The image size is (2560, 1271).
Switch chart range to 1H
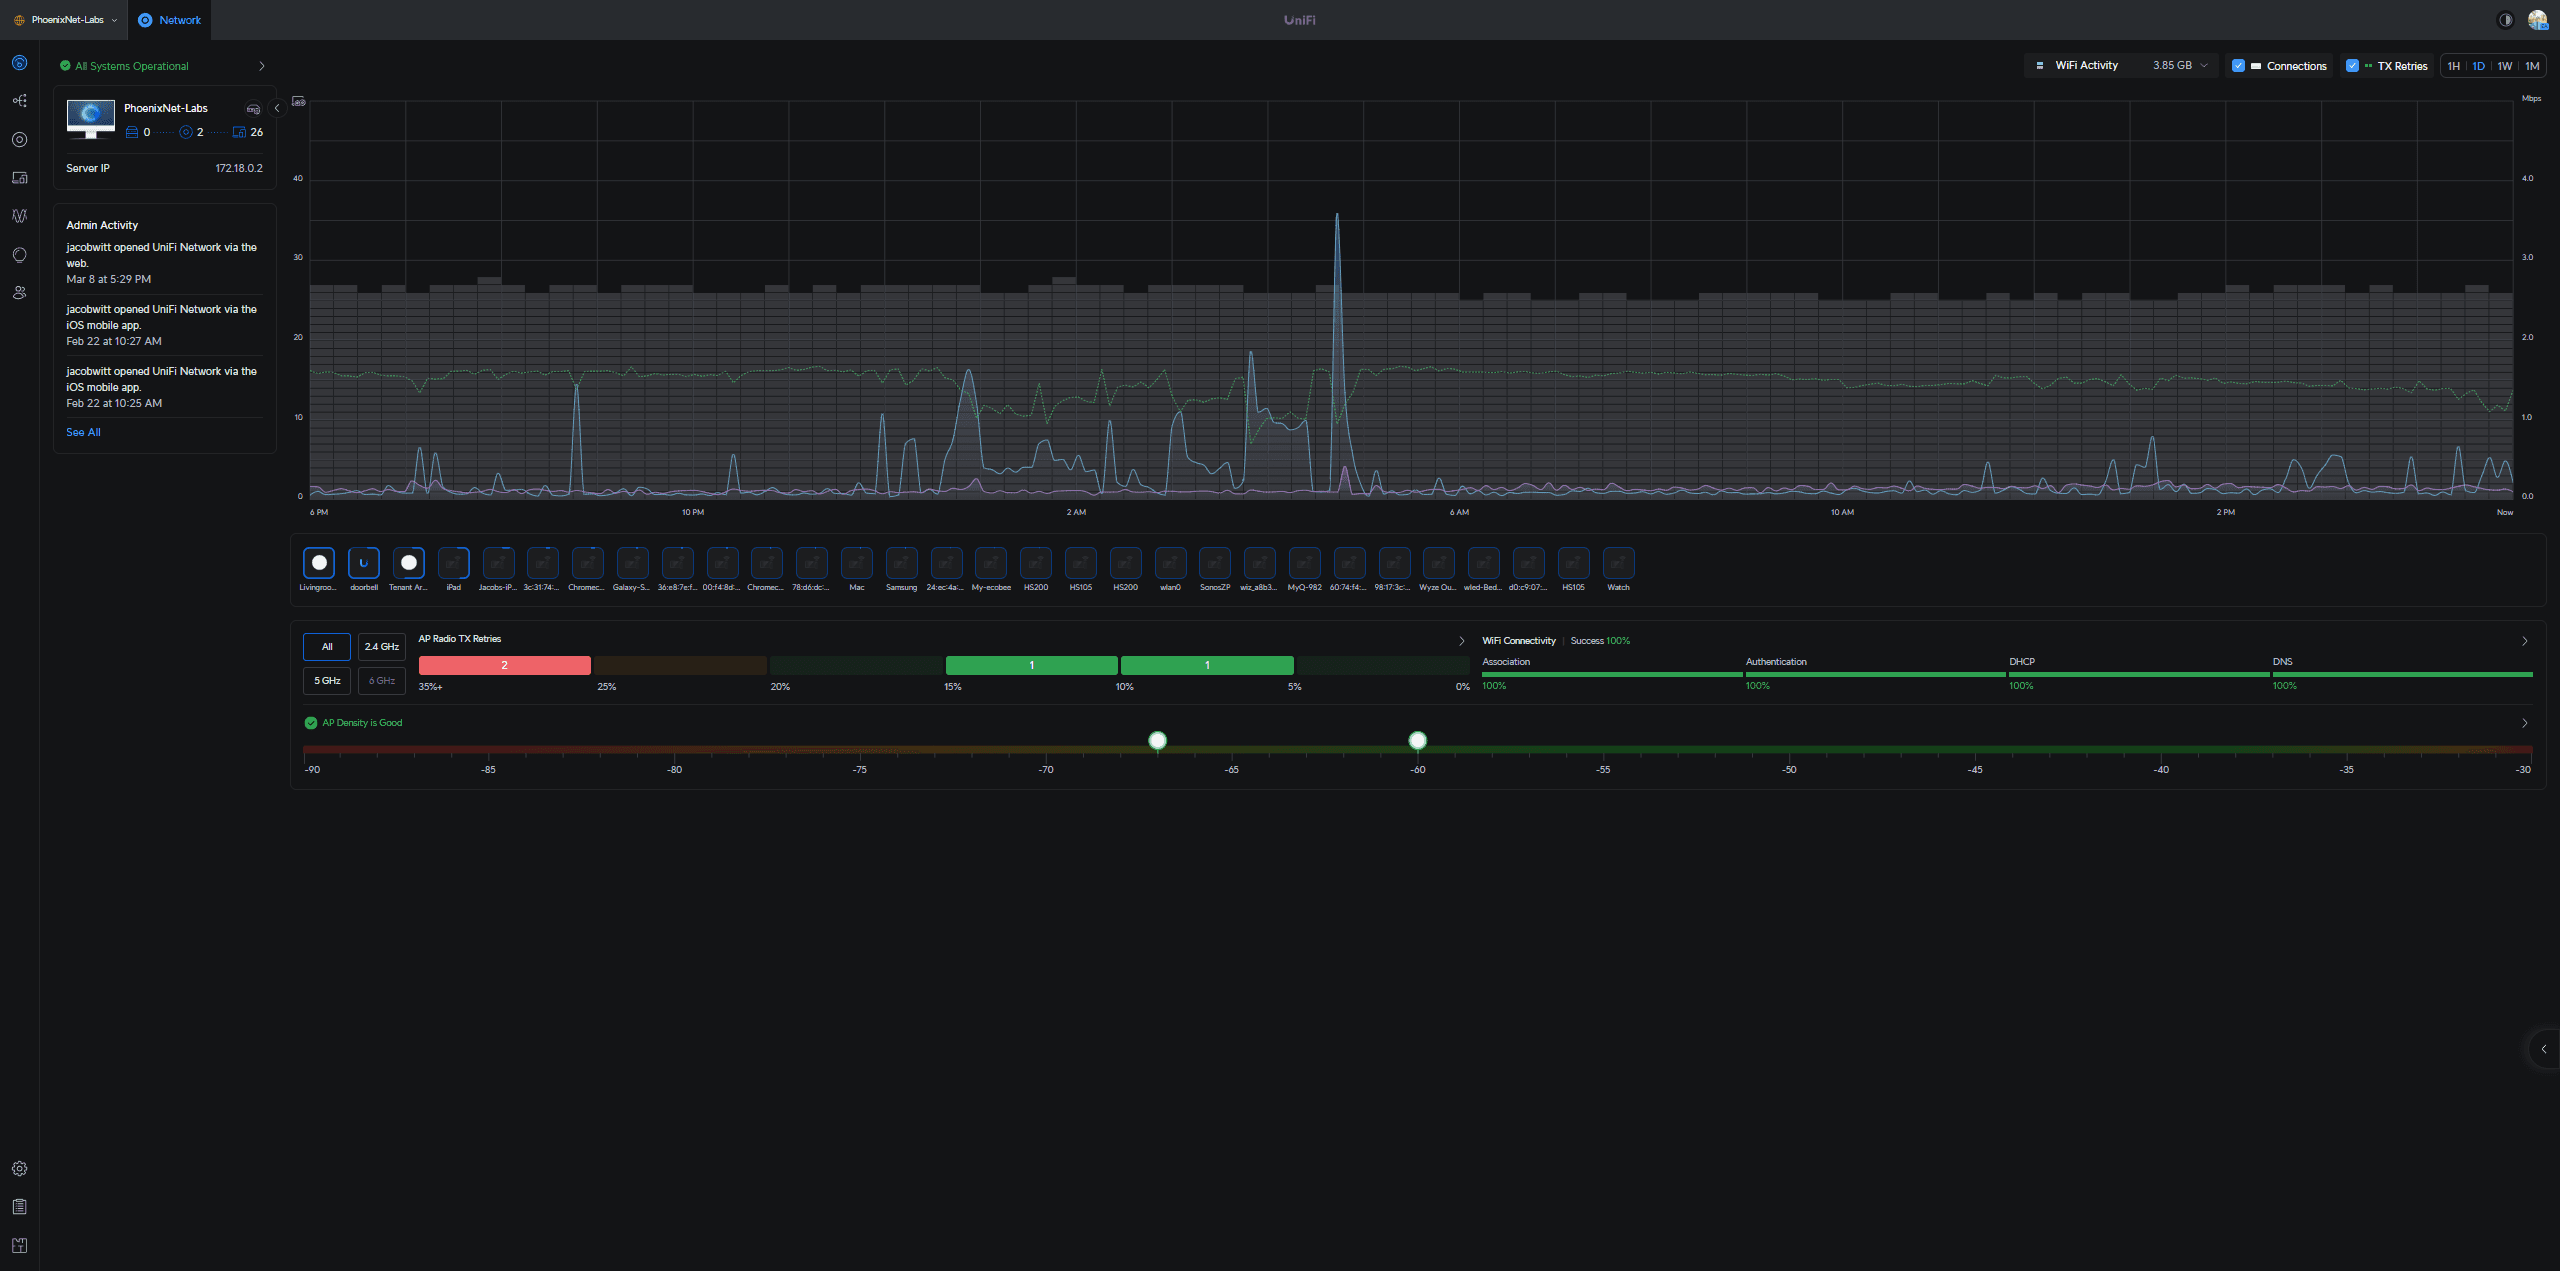coord(2453,66)
